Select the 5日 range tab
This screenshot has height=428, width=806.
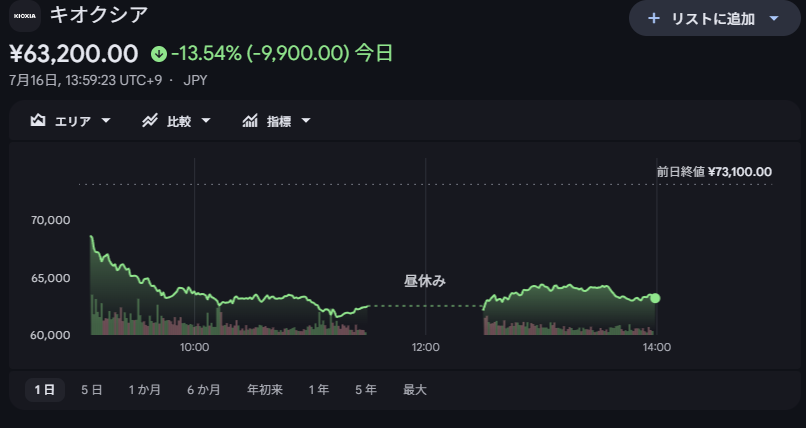(x=91, y=390)
